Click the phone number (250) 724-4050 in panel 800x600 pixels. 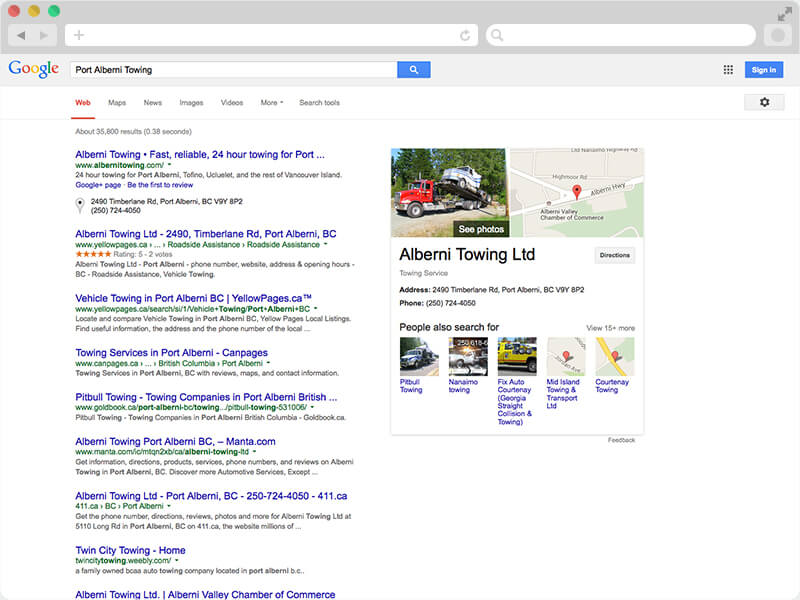click(451, 303)
